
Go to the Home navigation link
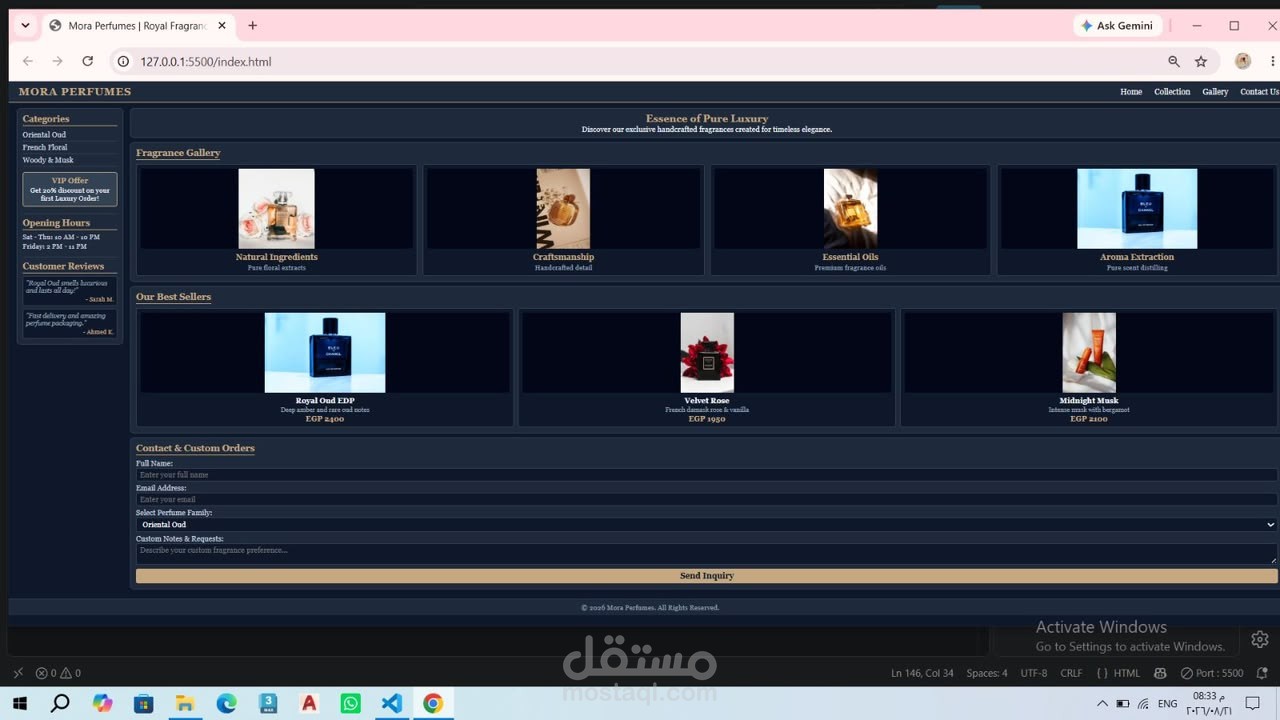(1131, 92)
